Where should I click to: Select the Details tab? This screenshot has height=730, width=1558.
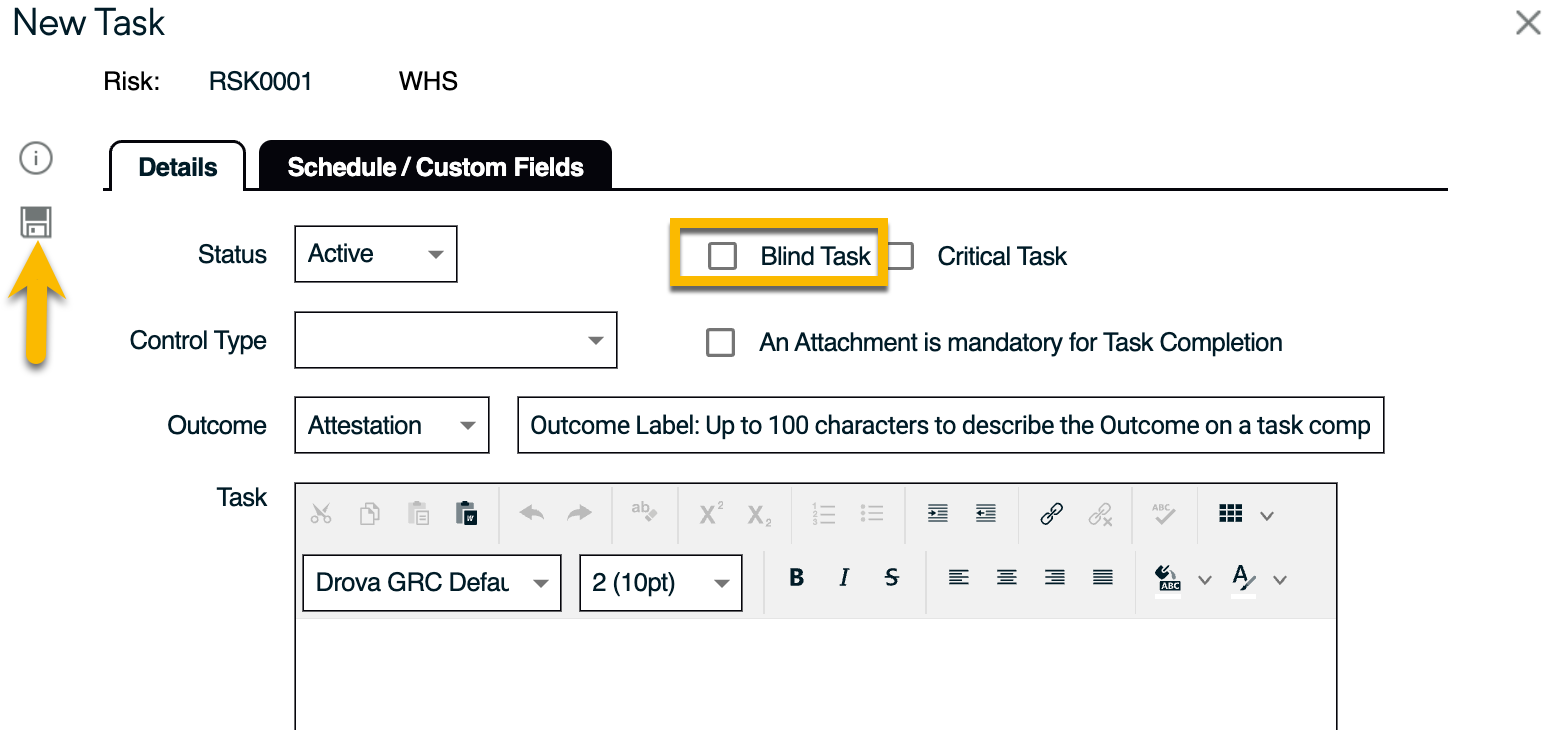[177, 167]
